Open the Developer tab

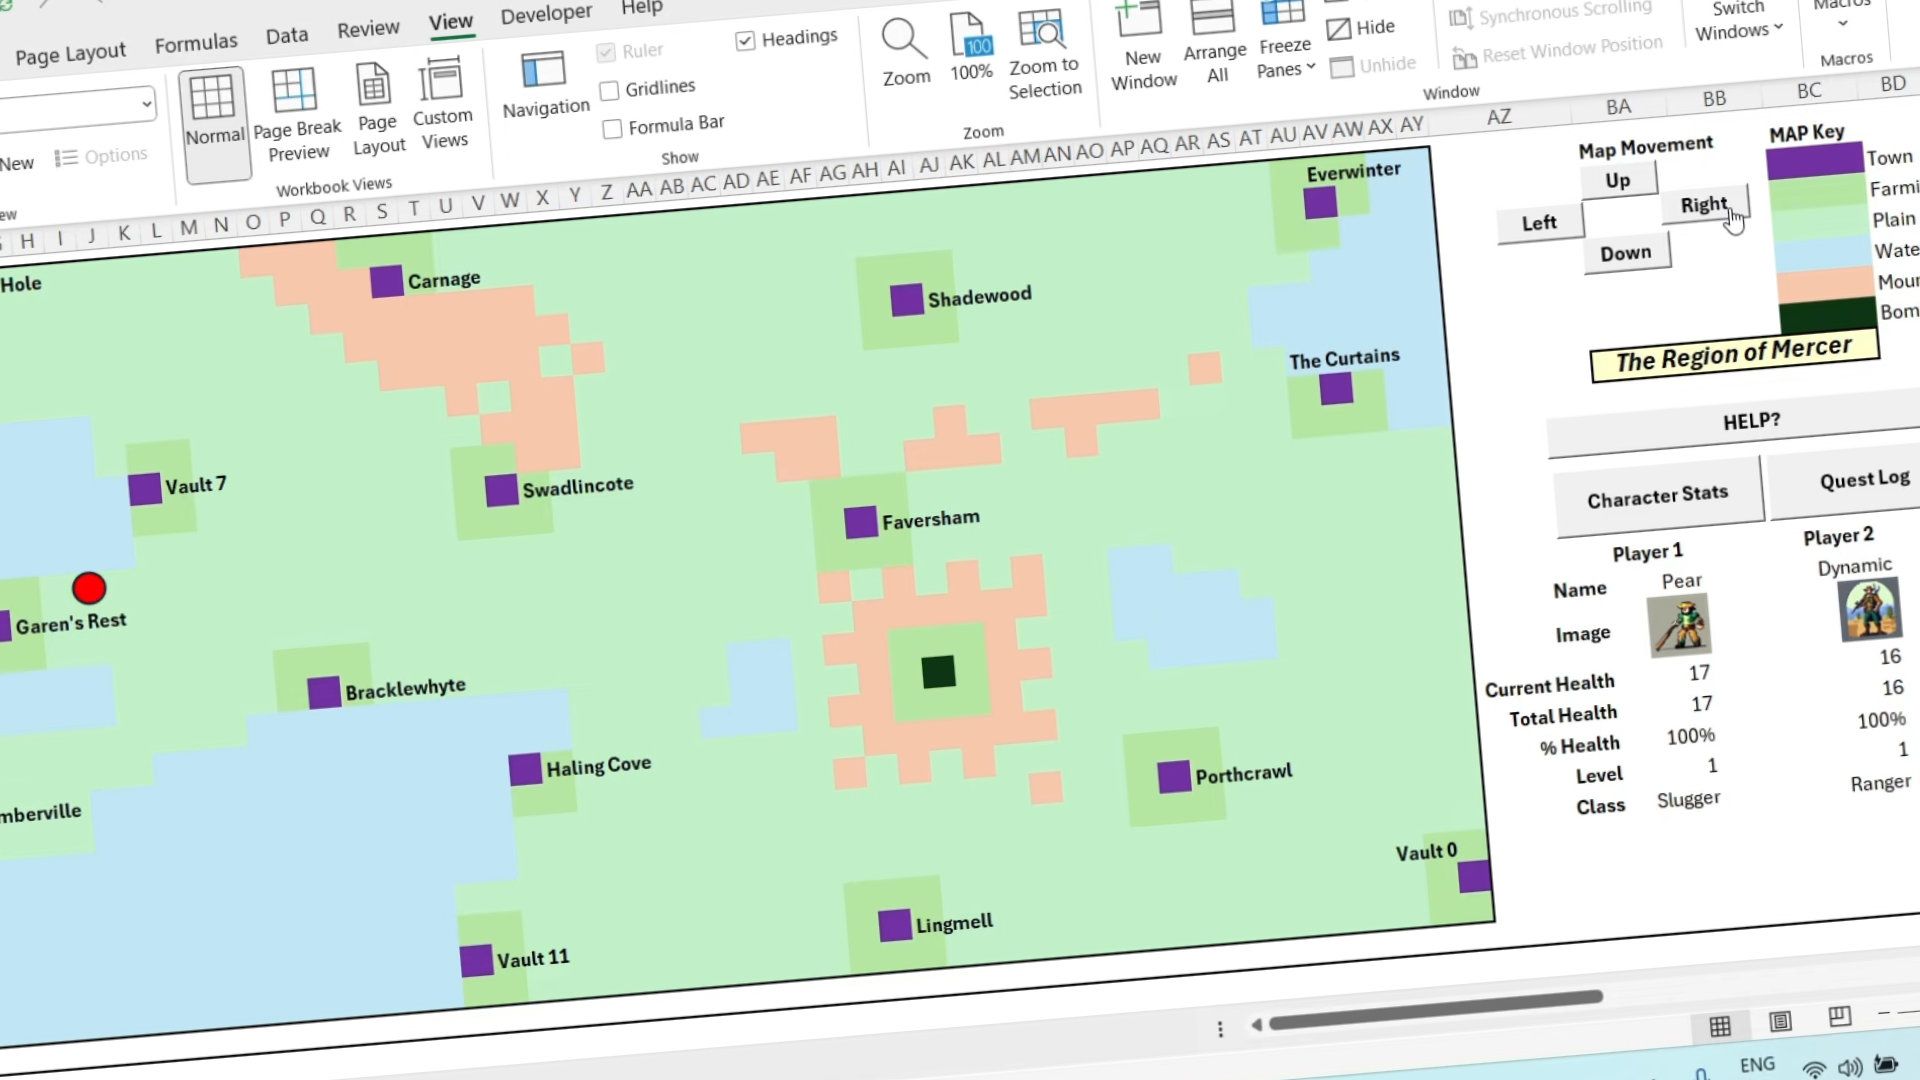[x=545, y=13]
